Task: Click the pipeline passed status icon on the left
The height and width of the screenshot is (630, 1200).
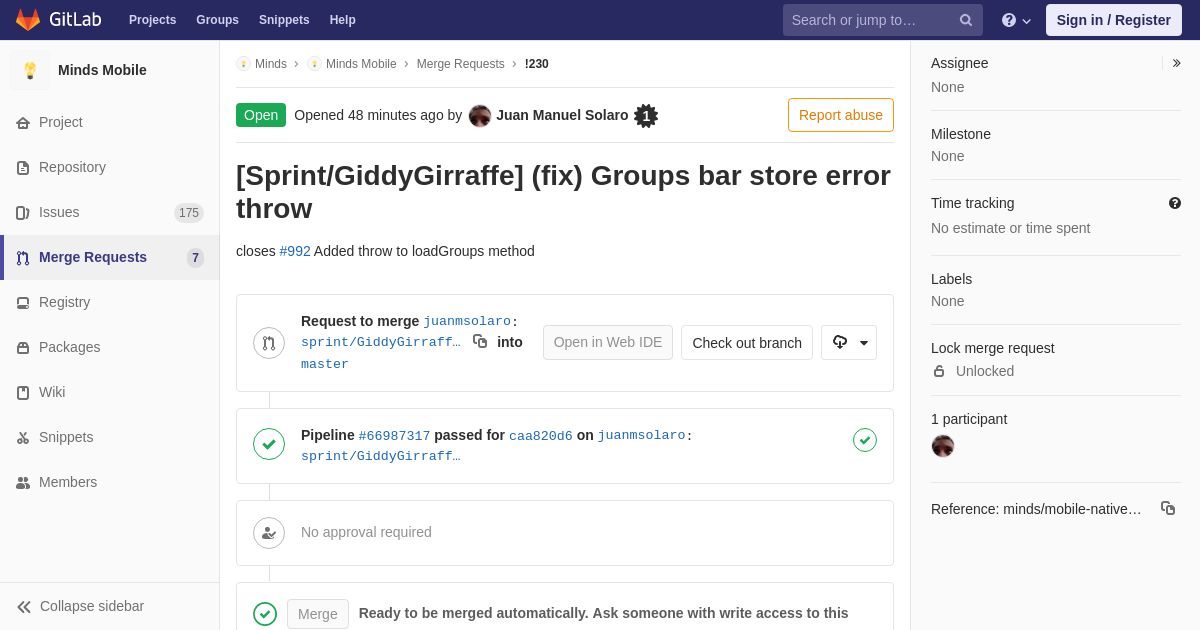Action: (269, 444)
